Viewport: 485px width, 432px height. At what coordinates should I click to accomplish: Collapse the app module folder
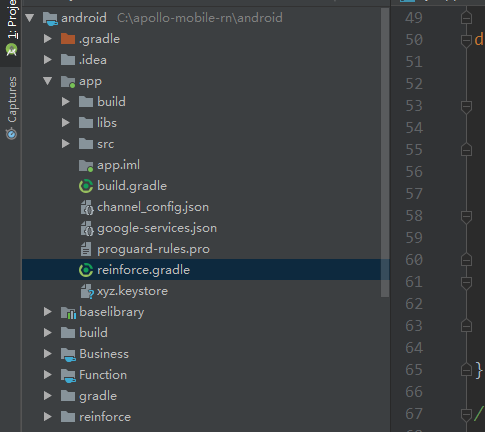click(48, 81)
